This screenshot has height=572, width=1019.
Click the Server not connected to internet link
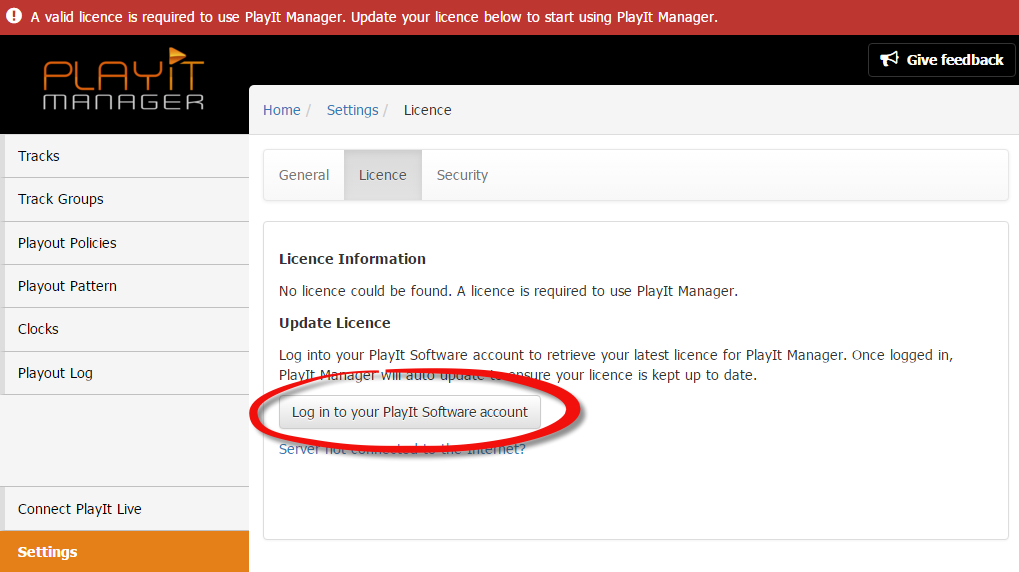402,449
